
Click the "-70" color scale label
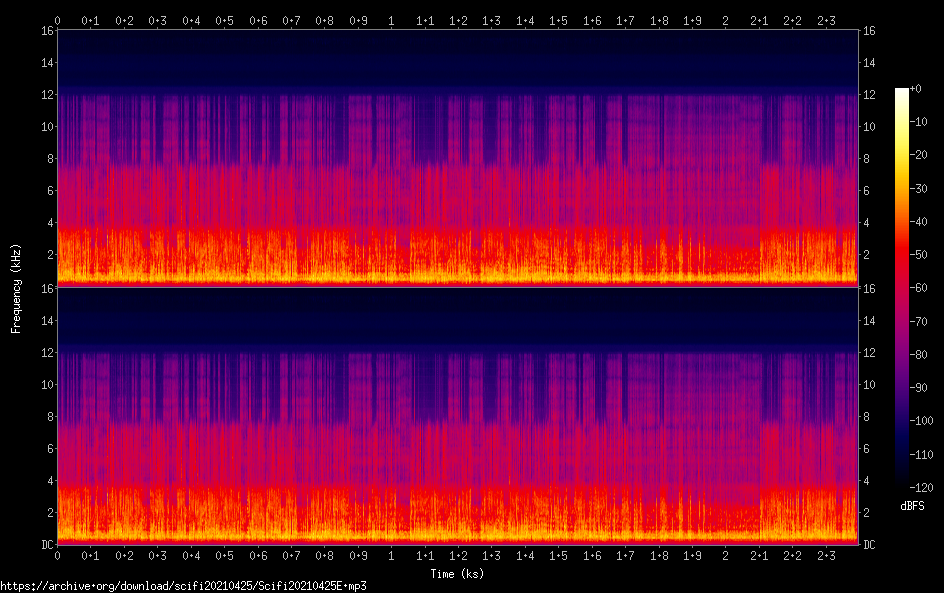click(919, 321)
